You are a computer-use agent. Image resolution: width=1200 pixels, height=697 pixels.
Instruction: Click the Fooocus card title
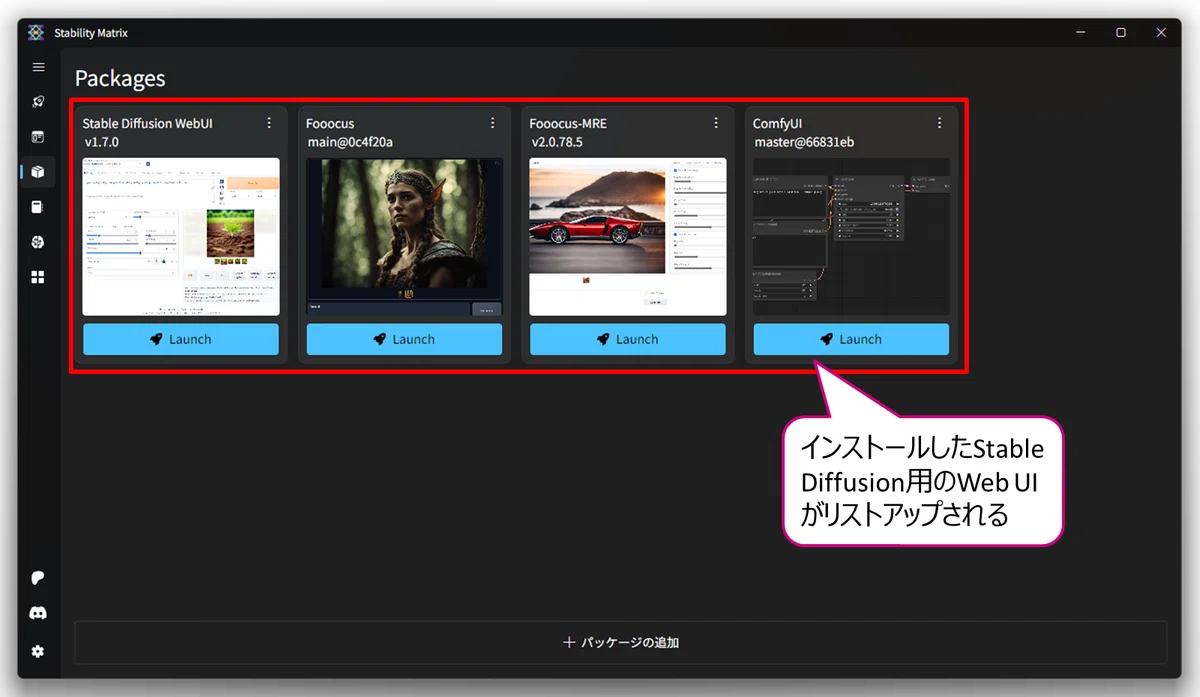coord(330,124)
